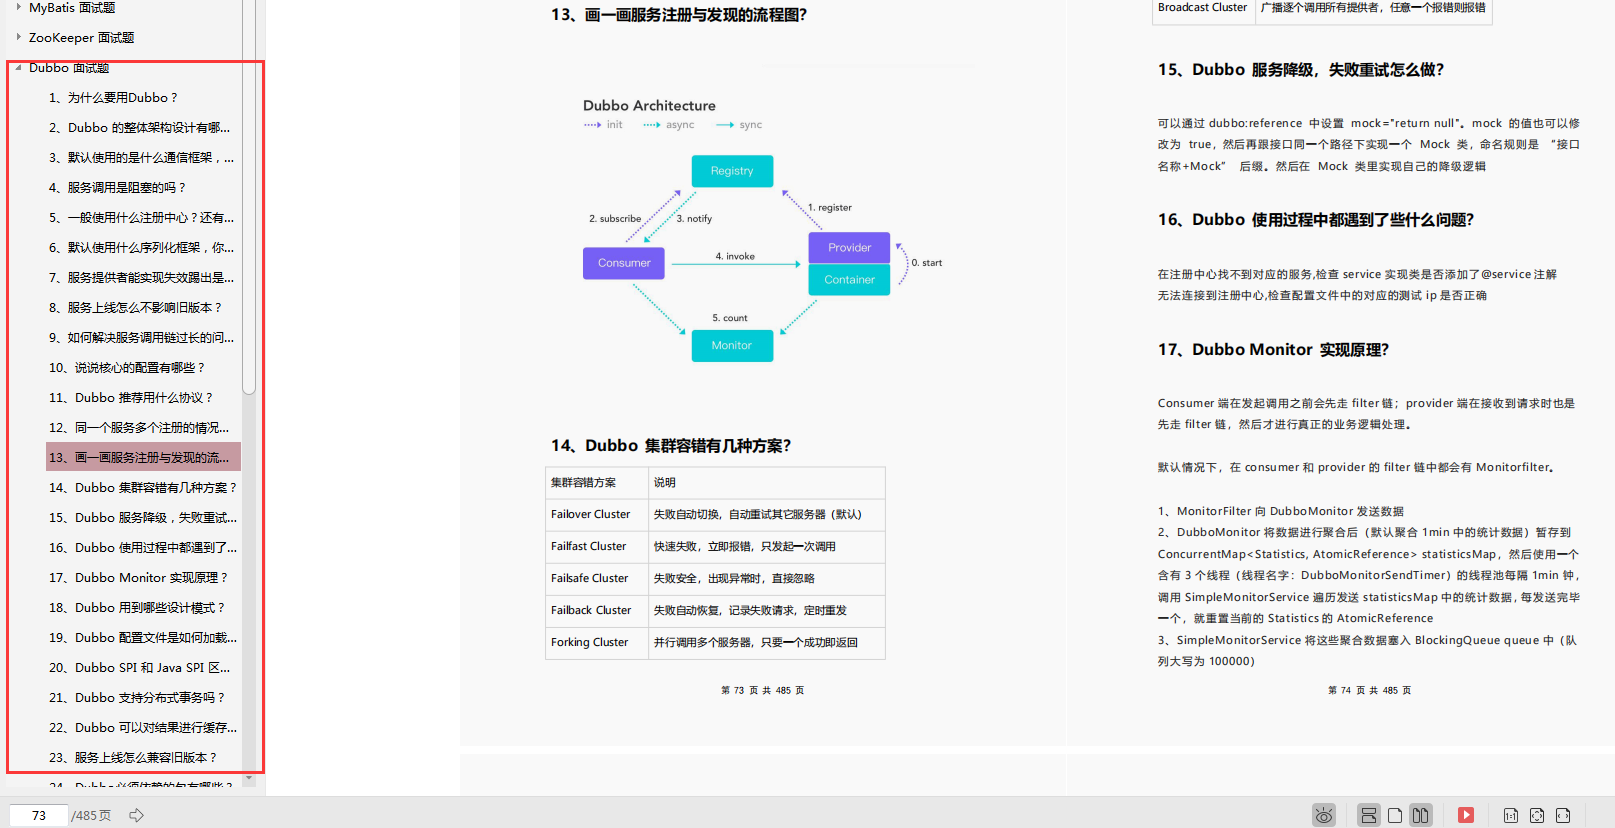Click the heading 13、画一画服务注册与发现的流程图？

click(679, 15)
